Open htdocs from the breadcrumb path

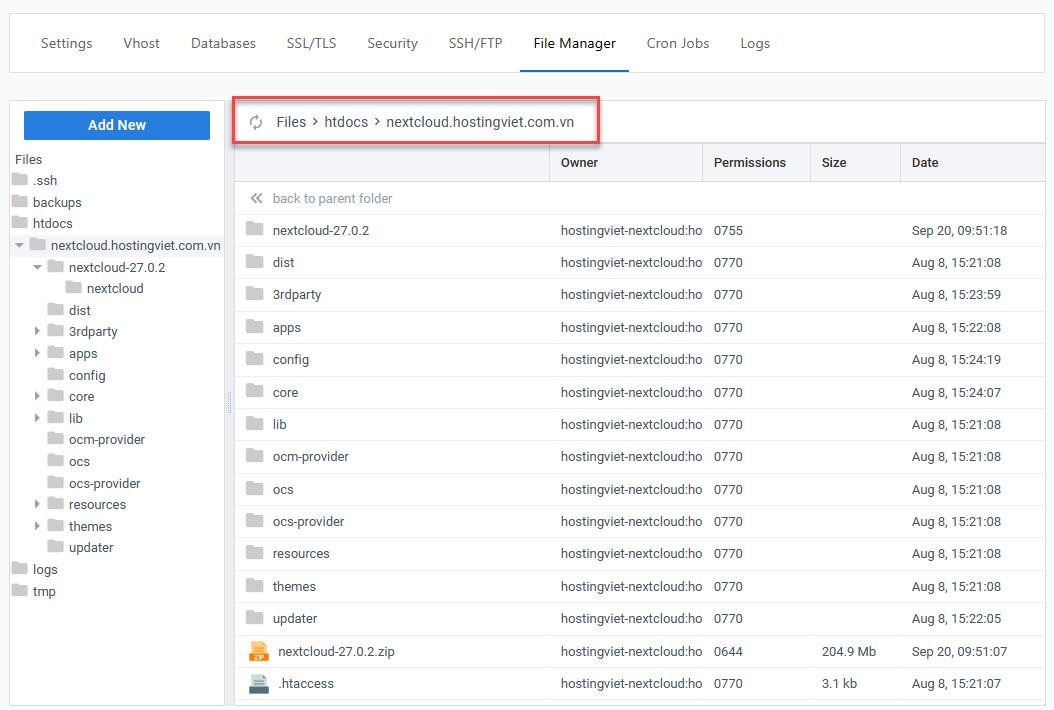345,121
